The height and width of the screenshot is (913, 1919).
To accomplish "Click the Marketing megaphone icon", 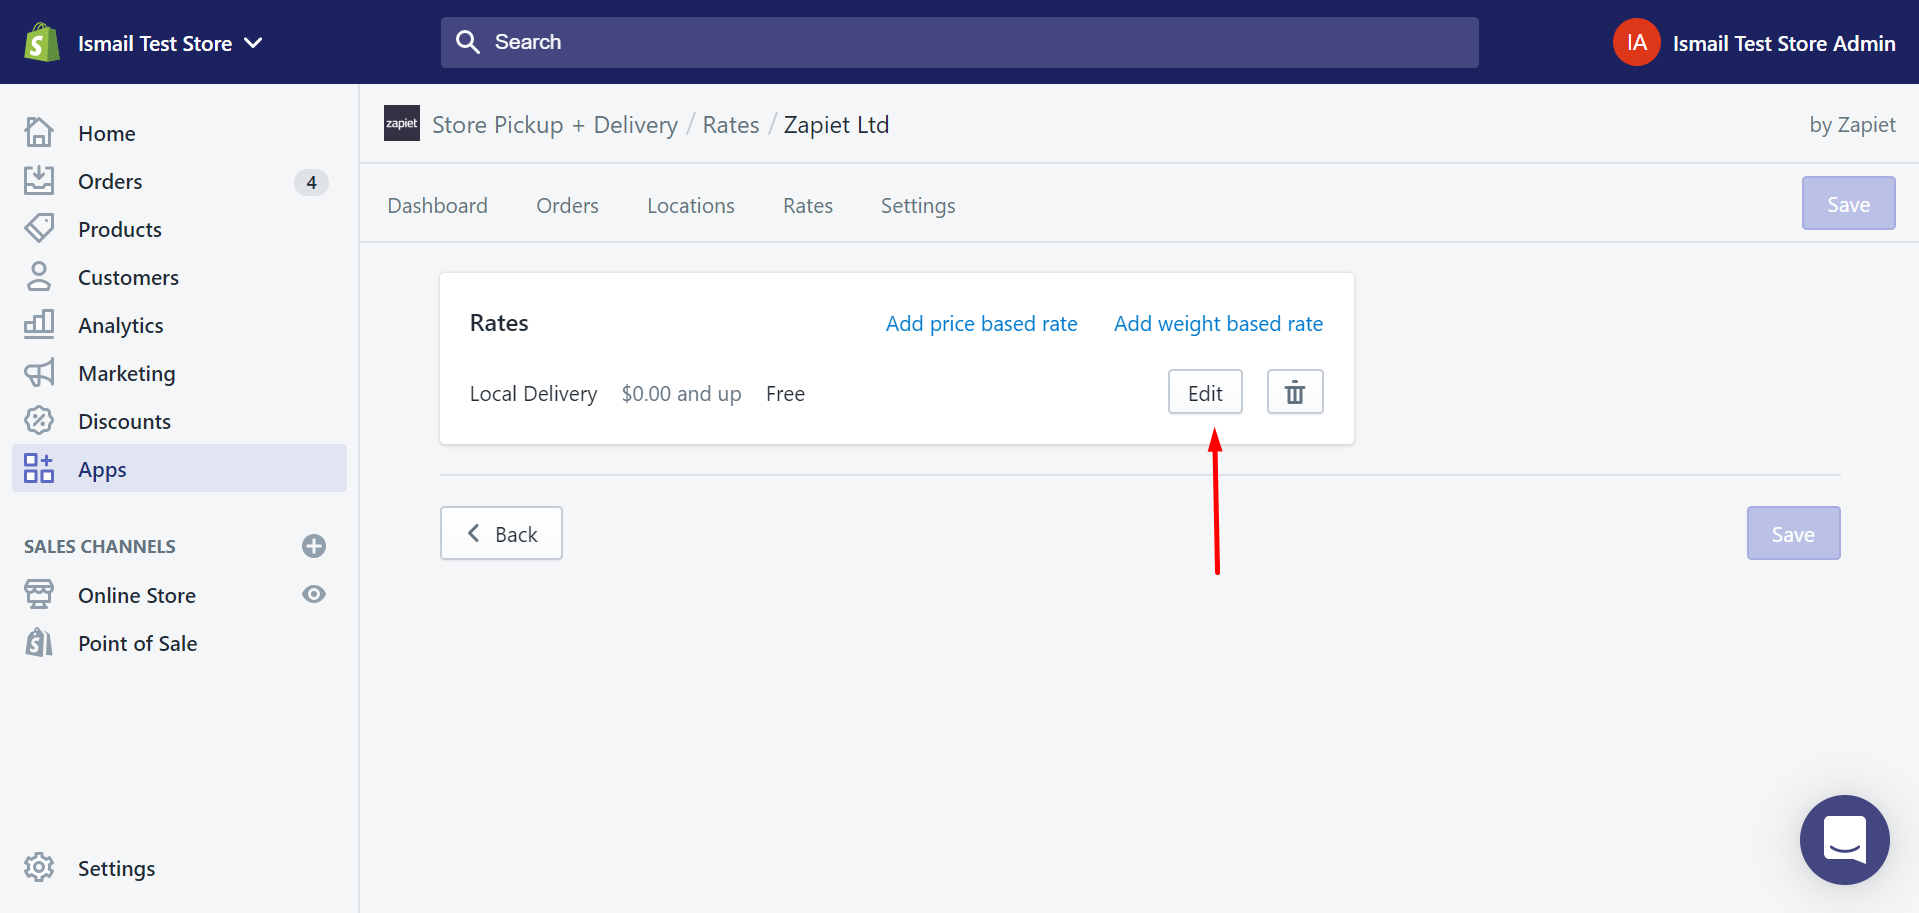I will pos(39,372).
